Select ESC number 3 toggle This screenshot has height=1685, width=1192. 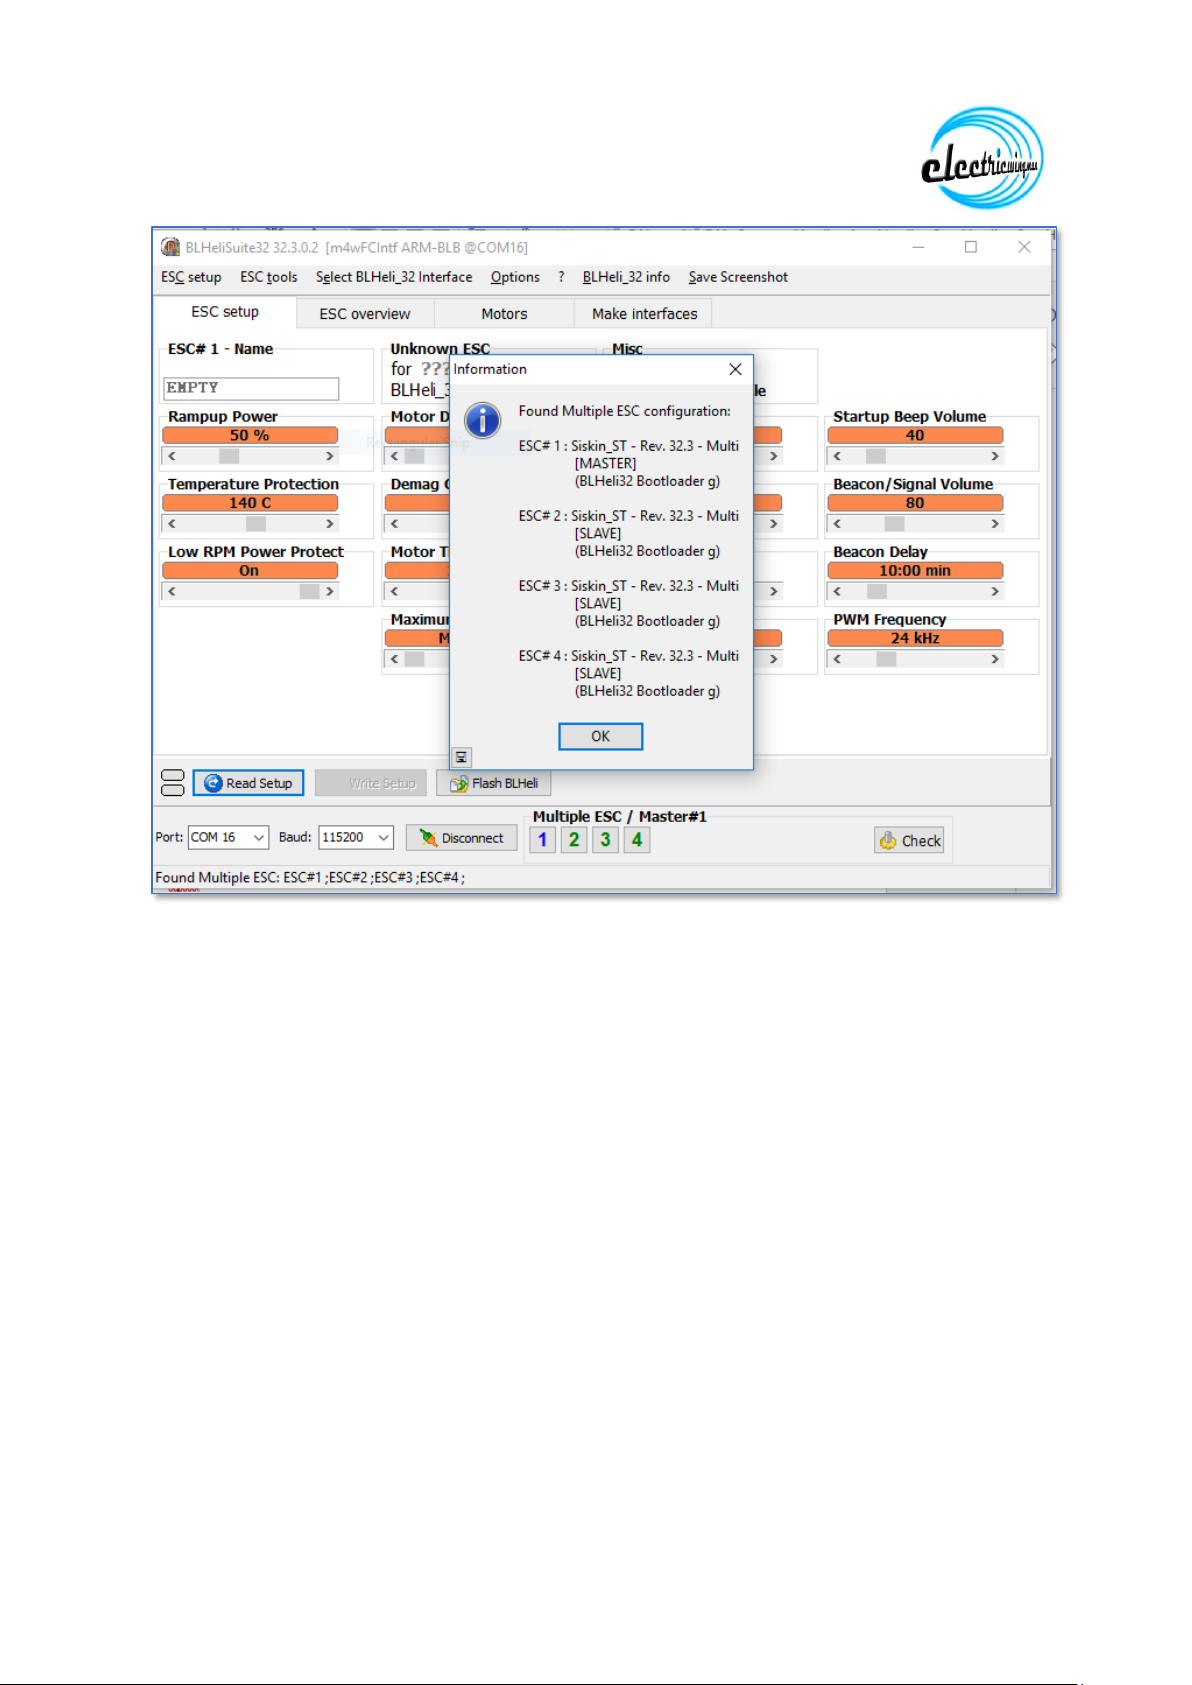(605, 840)
